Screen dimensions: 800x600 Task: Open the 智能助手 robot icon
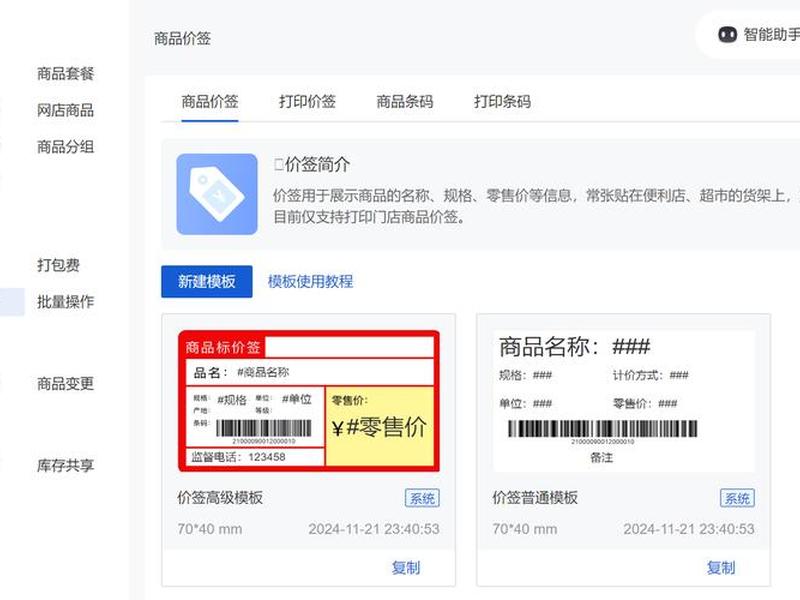tap(728, 35)
